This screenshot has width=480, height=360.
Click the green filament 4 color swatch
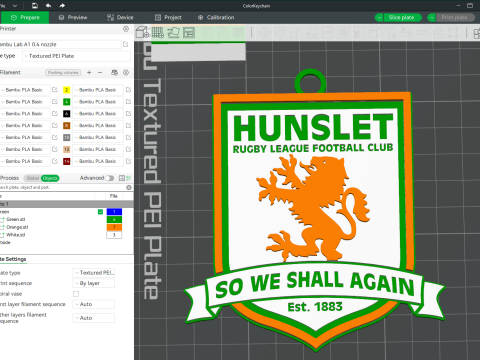pyautogui.click(x=67, y=102)
